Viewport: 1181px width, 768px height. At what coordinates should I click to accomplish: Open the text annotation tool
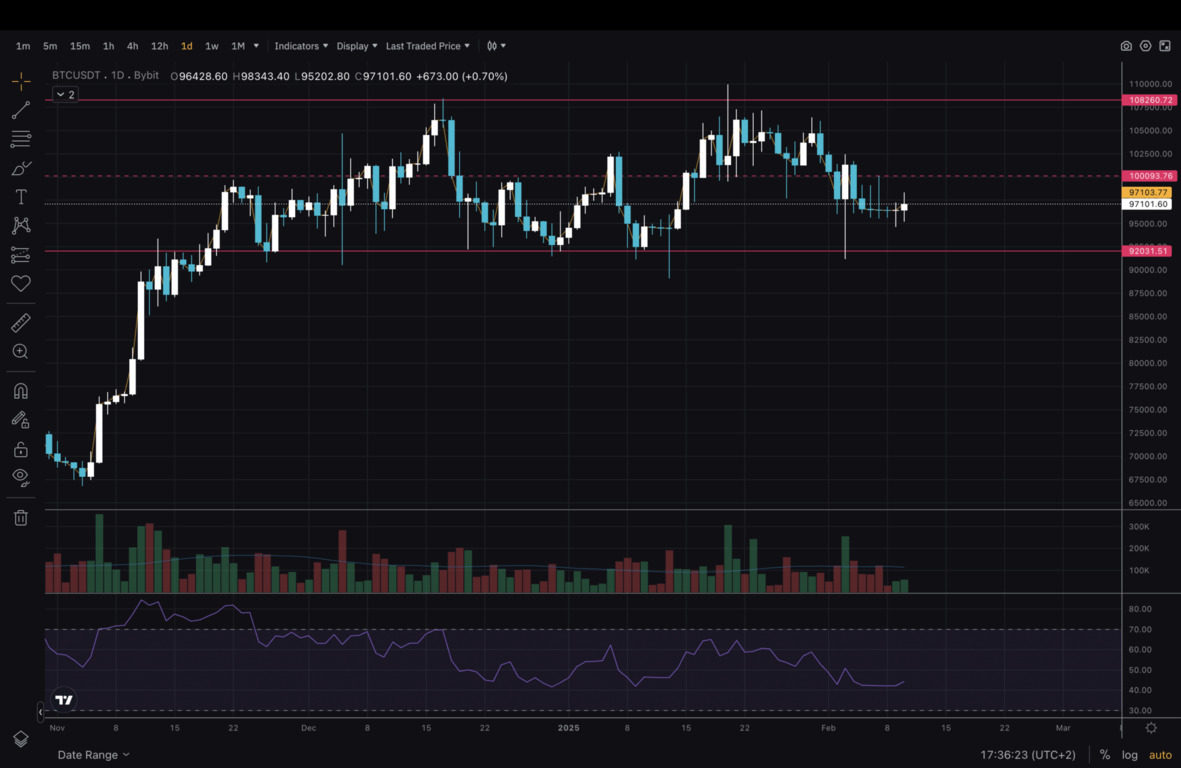[20, 197]
